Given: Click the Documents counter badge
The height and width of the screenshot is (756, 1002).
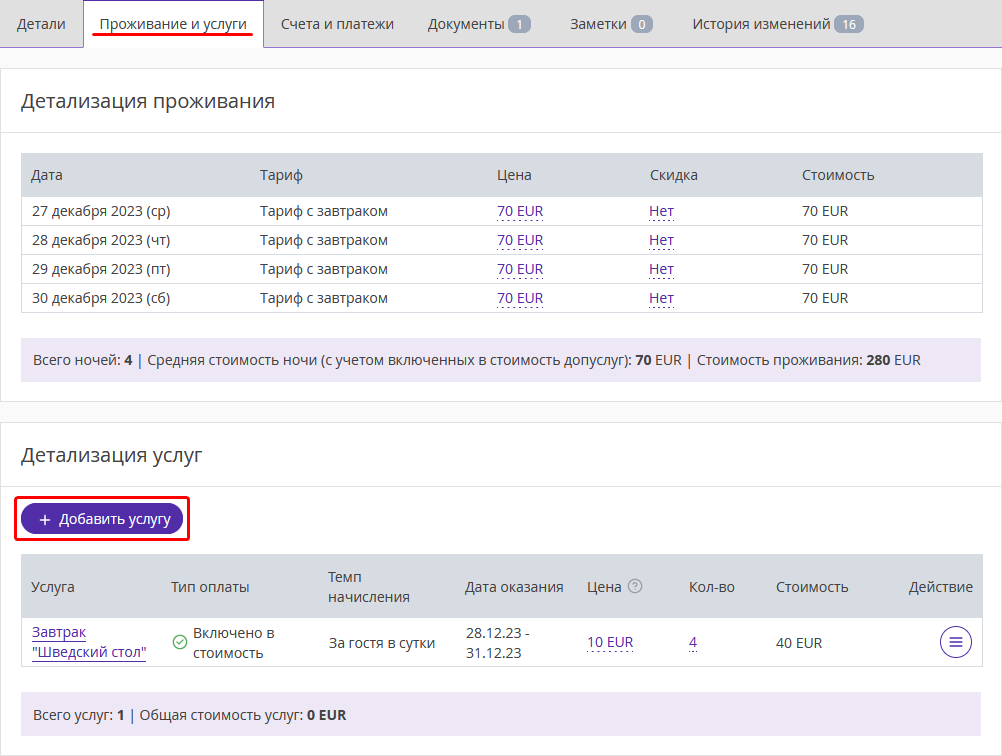Looking at the screenshot, I should coord(520,24).
